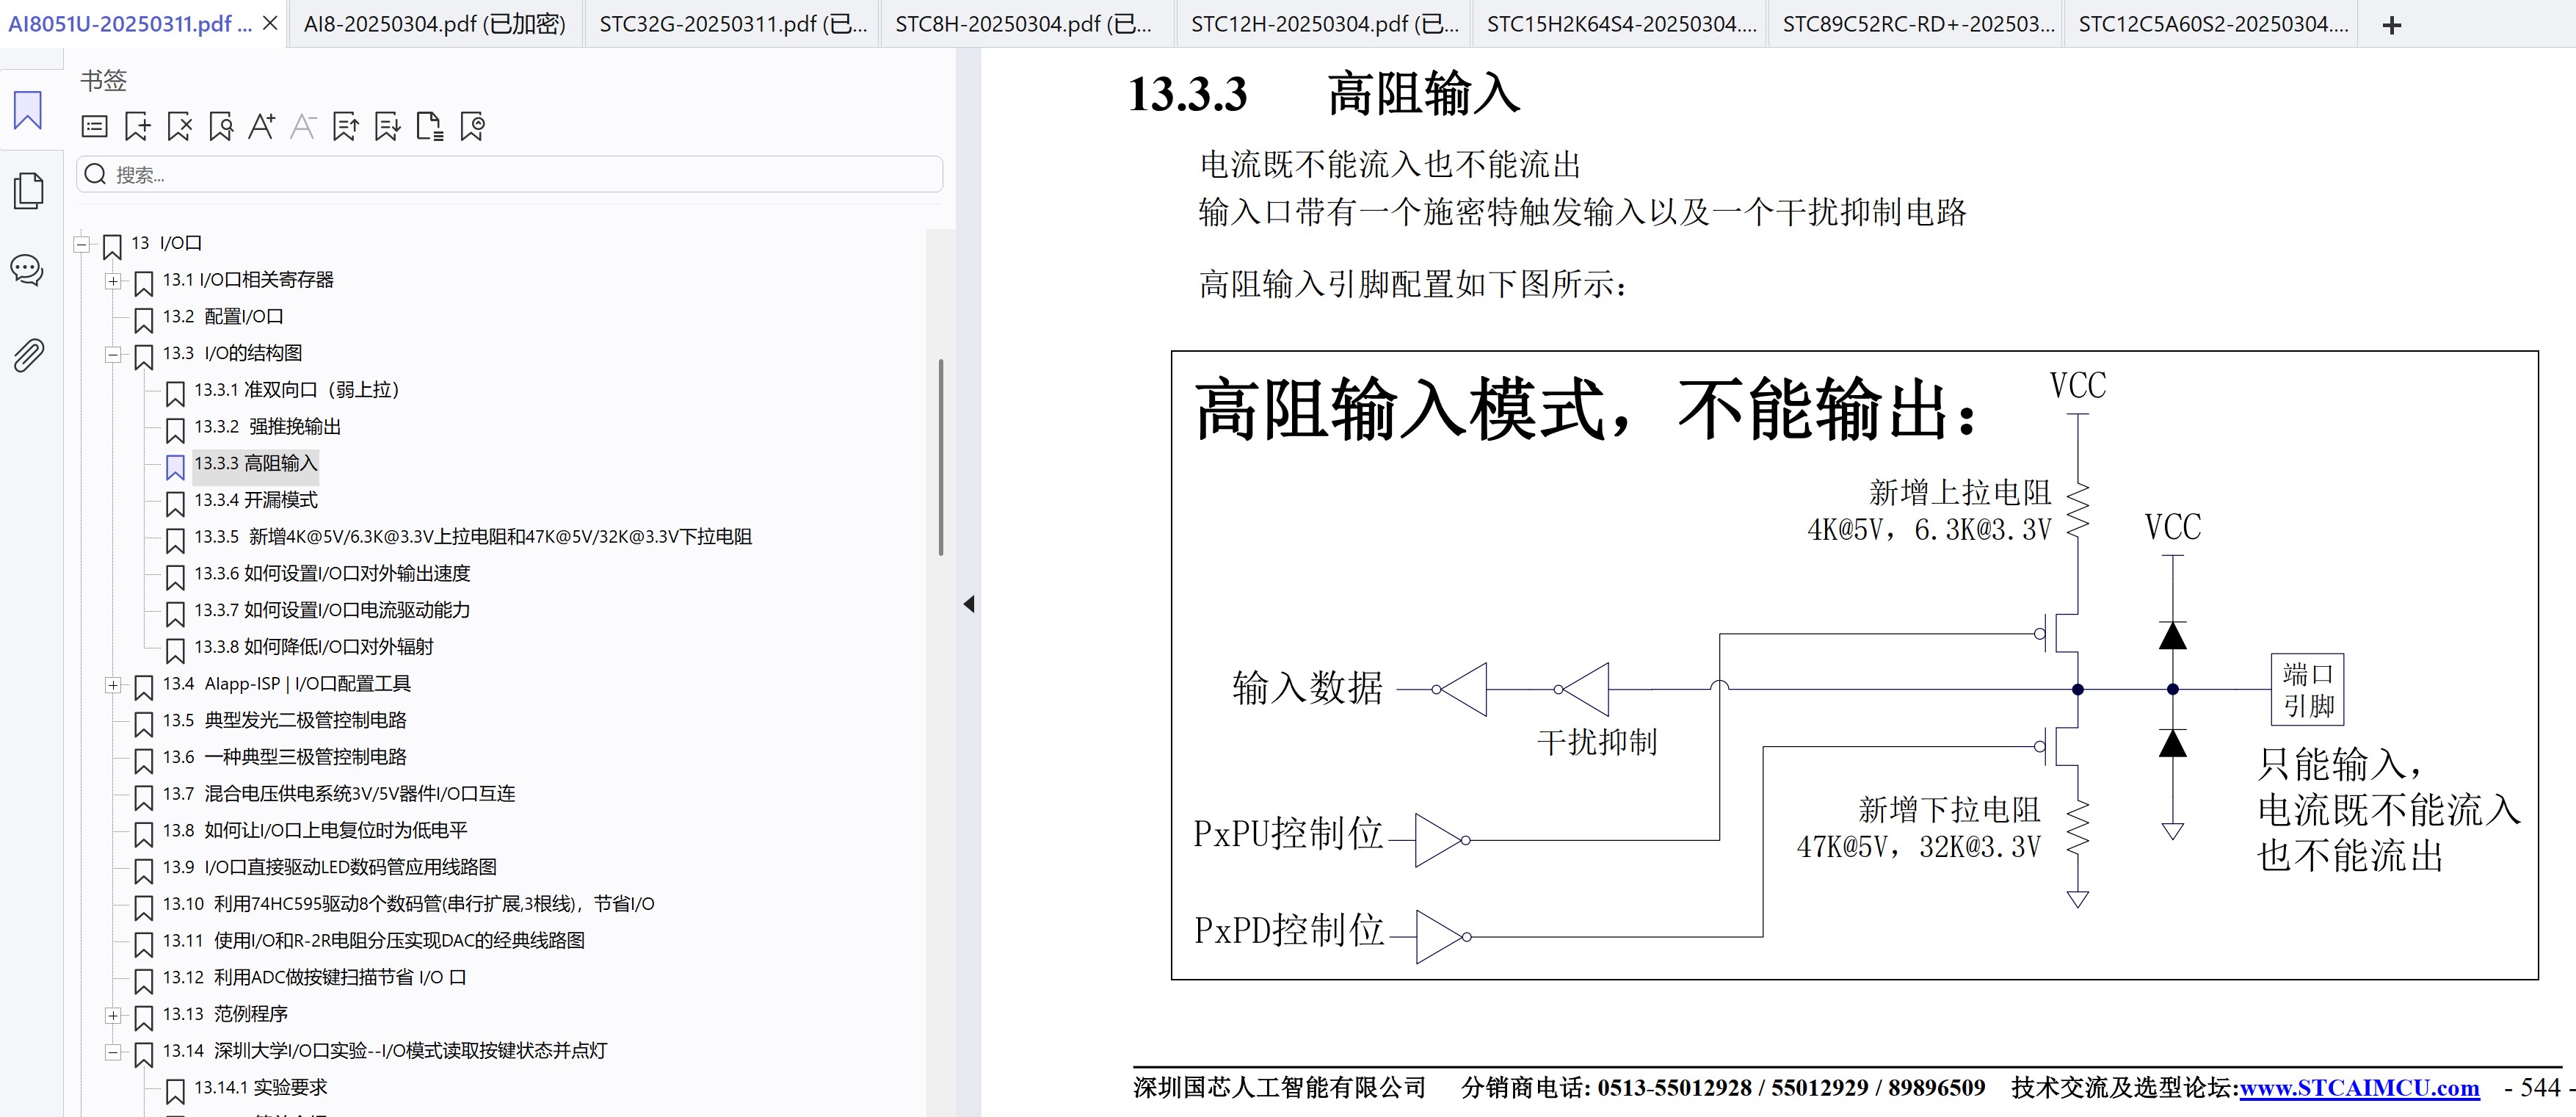Image resolution: width=2576 pixels, height=1117 pixels.
Task: Increase bookmark font size (A+)
Action: [x=262, y=126]
